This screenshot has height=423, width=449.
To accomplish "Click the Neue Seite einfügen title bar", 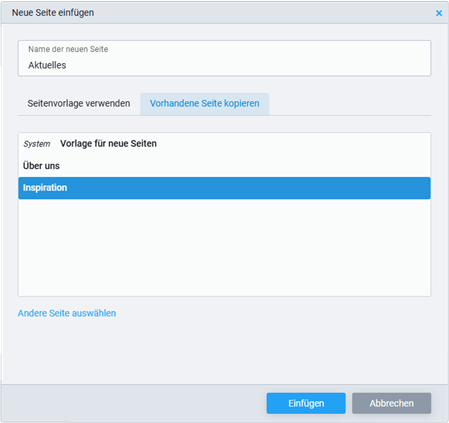I will point(217,13).
